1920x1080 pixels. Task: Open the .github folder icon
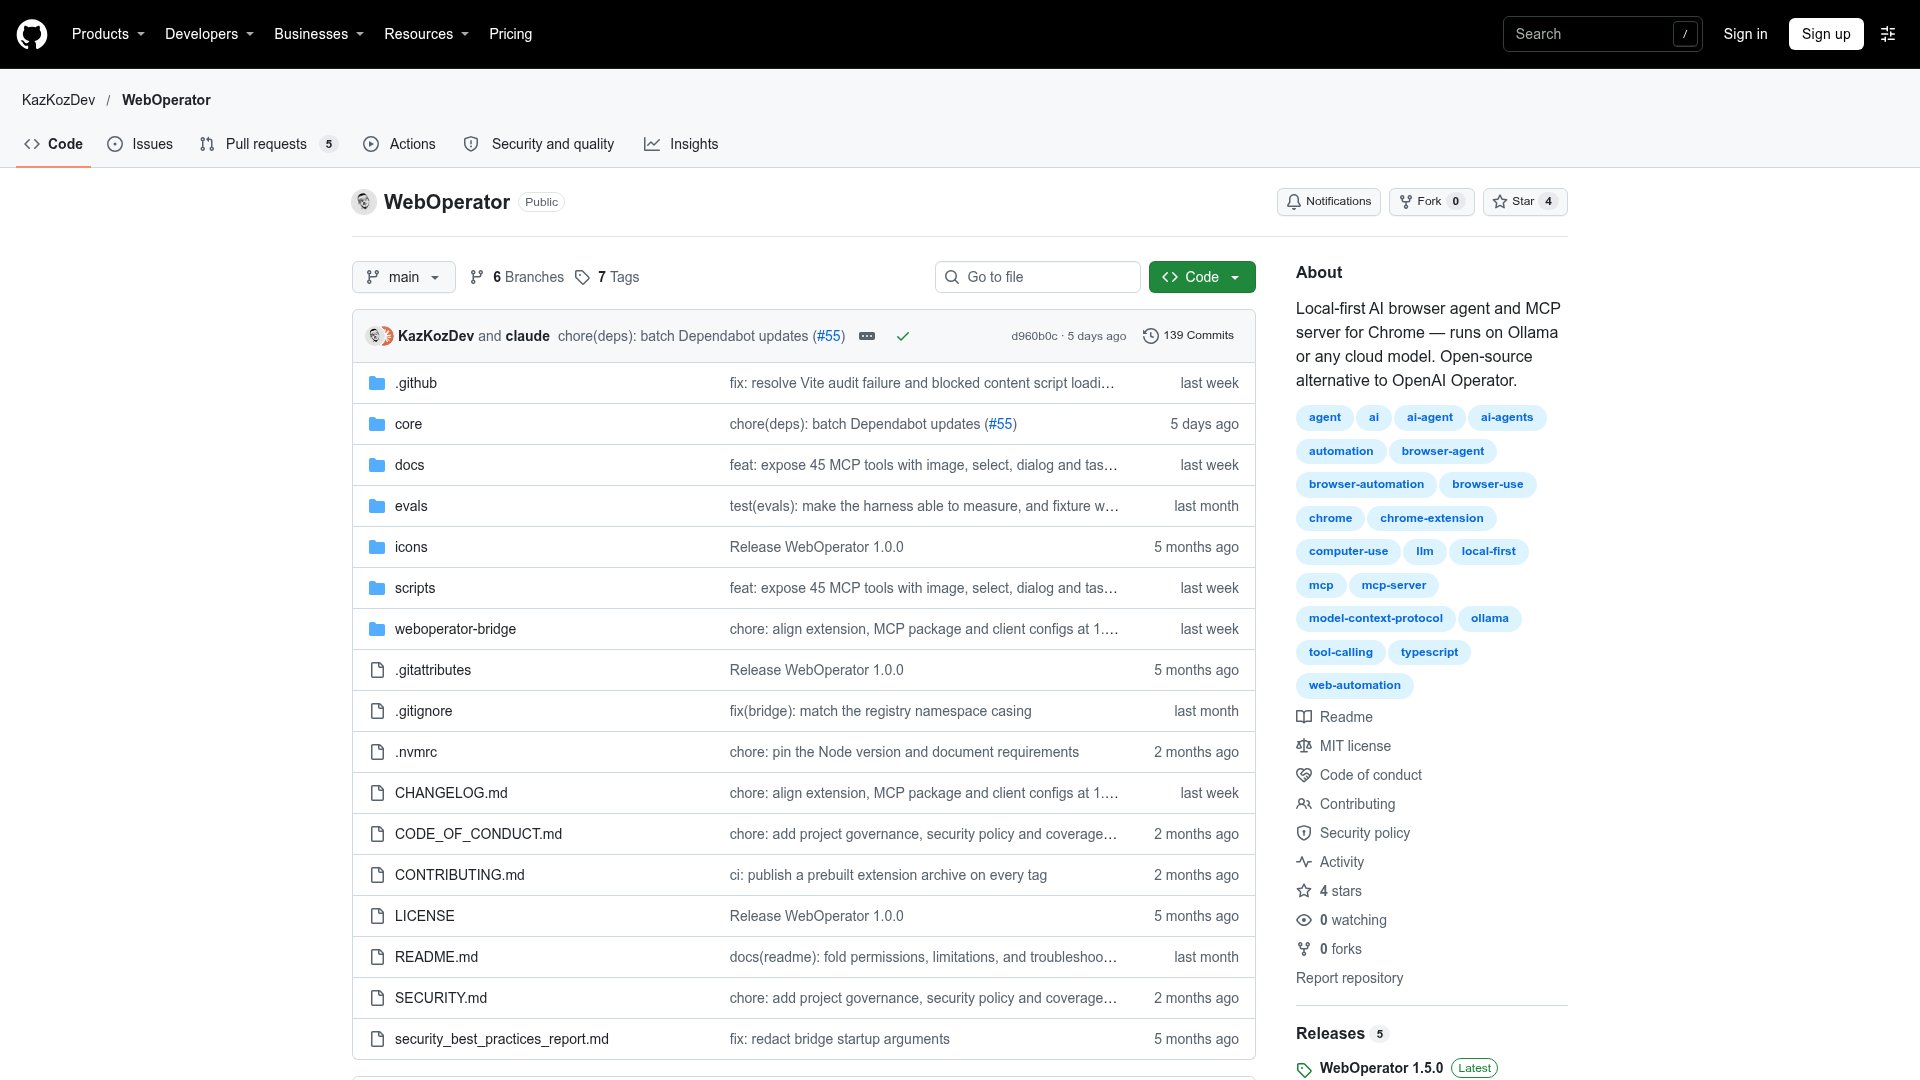point(377,383)
